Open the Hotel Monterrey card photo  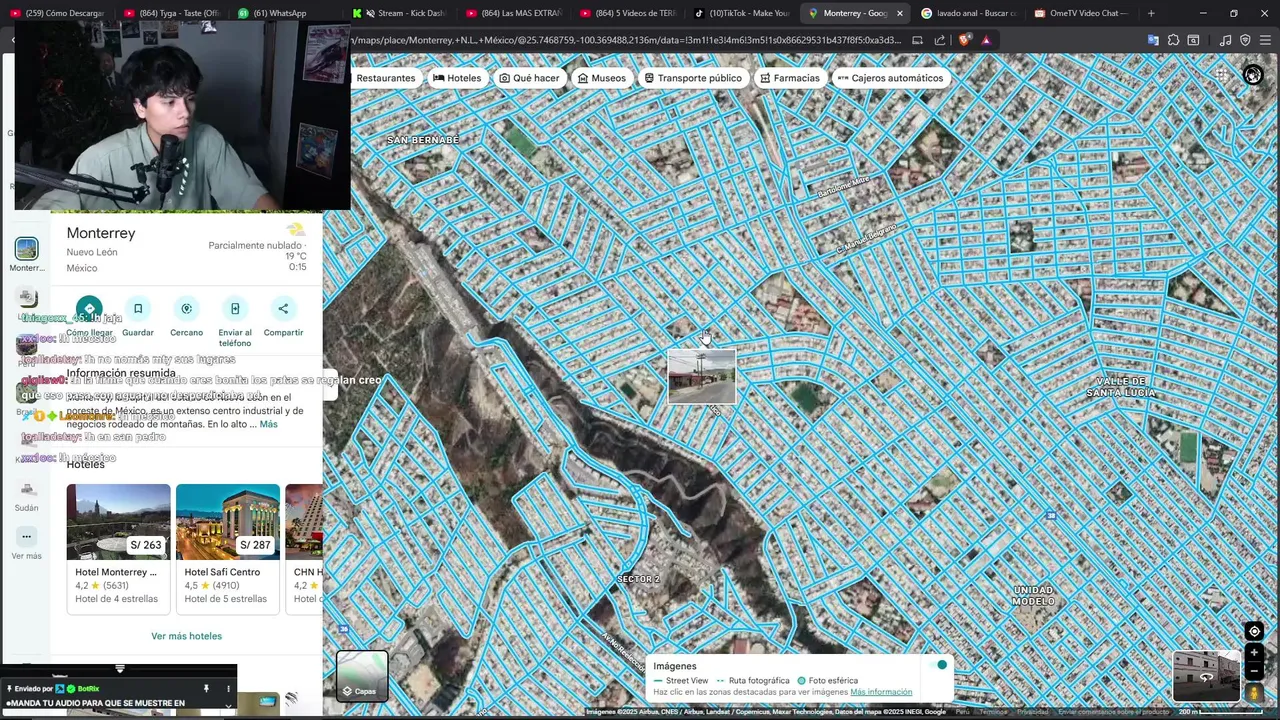coord(119,522)
